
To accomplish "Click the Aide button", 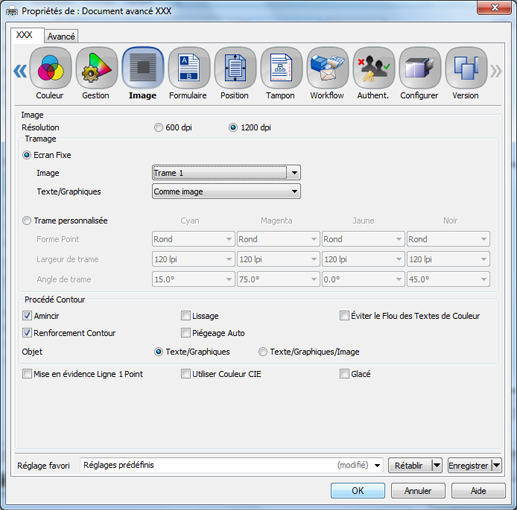I will (478, 491).
